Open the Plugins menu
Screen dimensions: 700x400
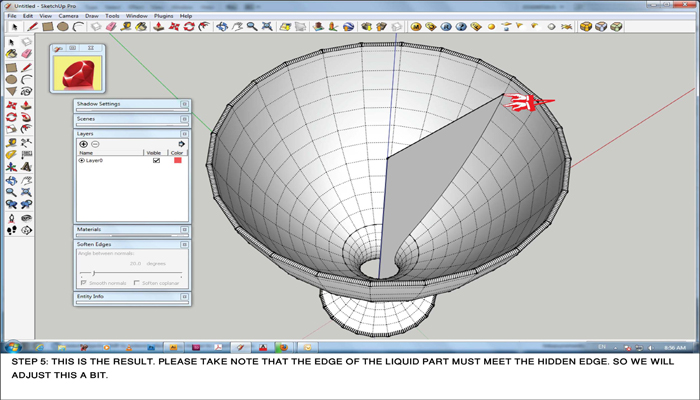(x=164, y=16)
